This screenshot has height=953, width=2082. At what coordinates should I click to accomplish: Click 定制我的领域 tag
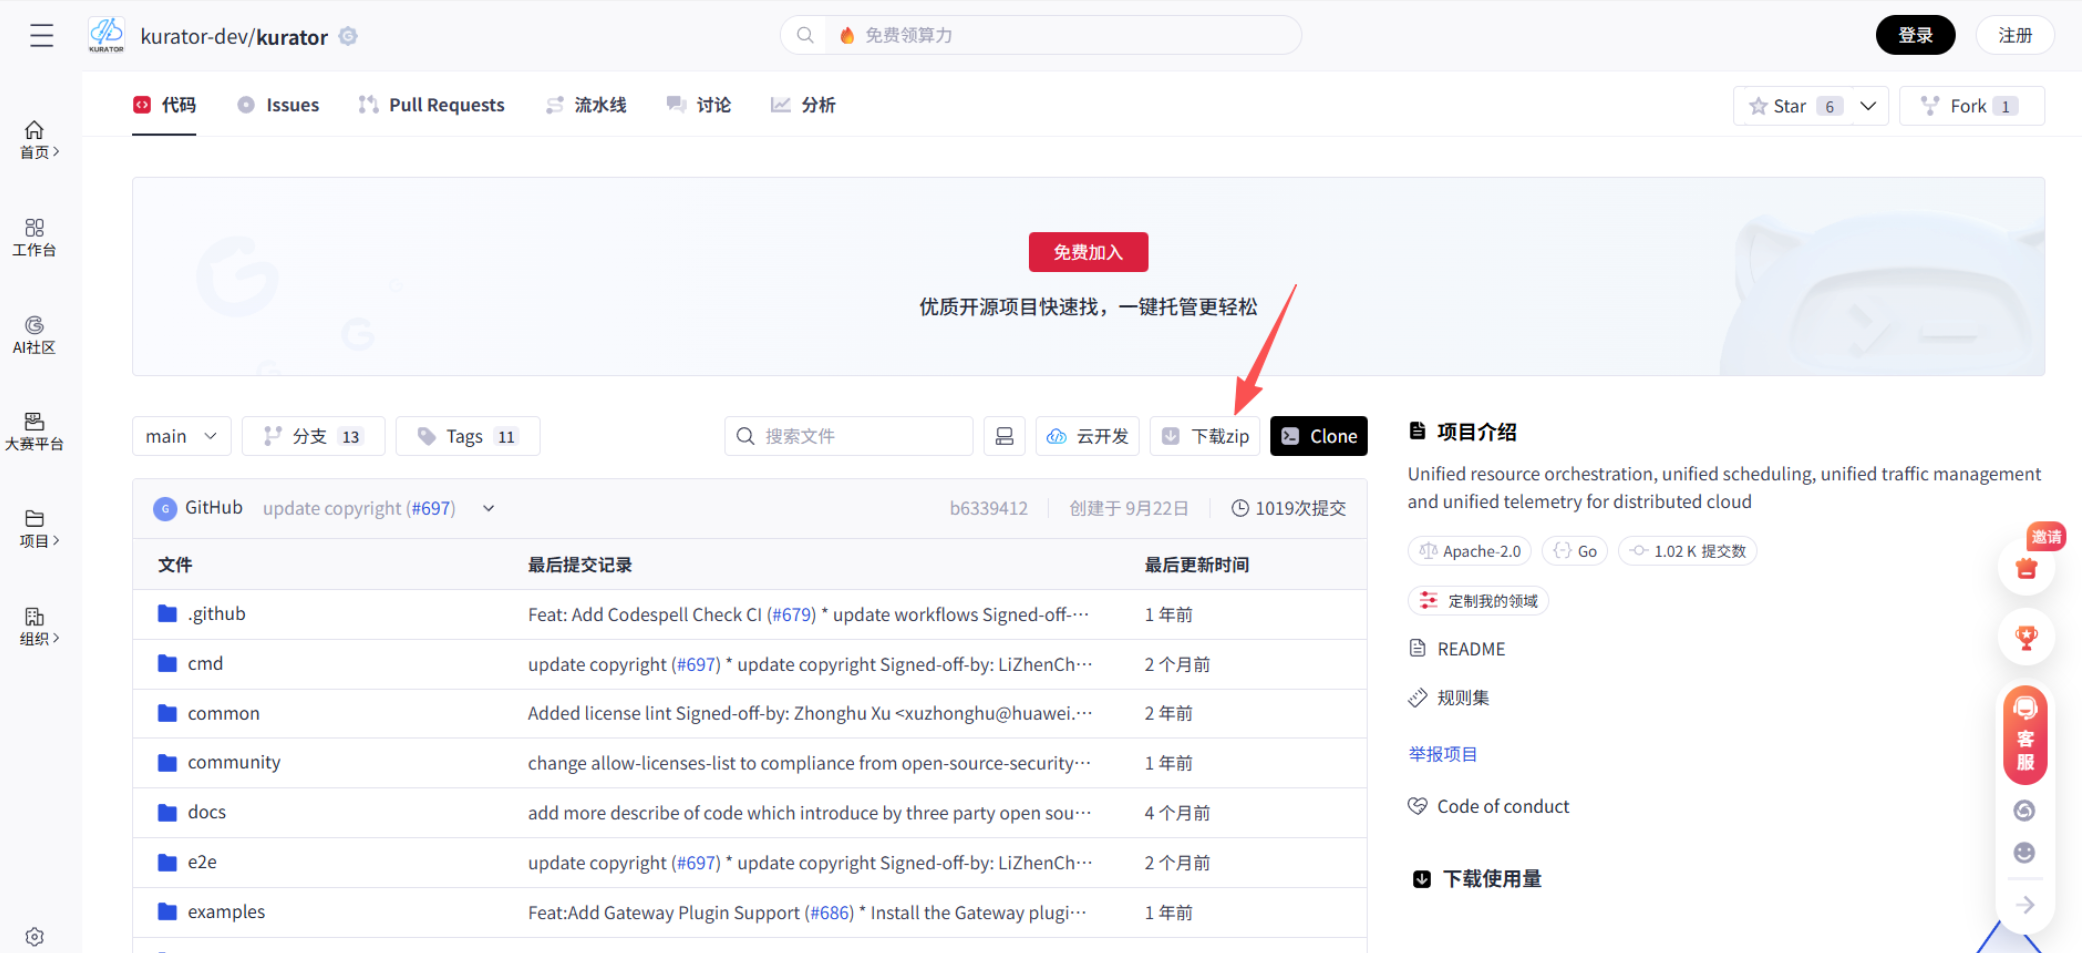tap(1478, 601)
